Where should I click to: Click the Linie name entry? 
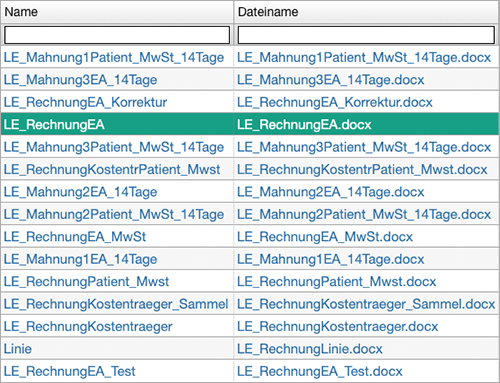[x=18, y=349]
